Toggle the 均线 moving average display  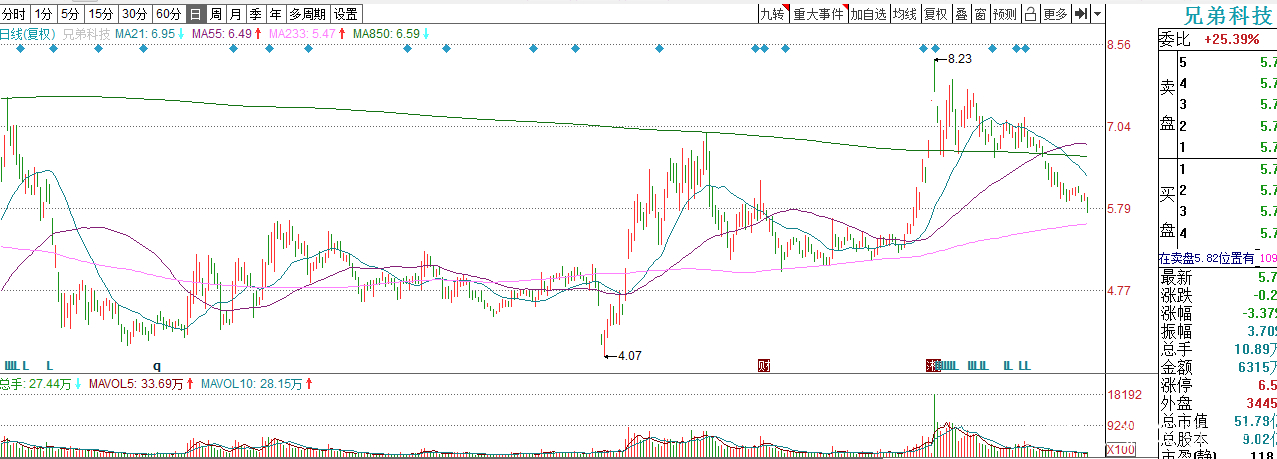tap(905, 14)
